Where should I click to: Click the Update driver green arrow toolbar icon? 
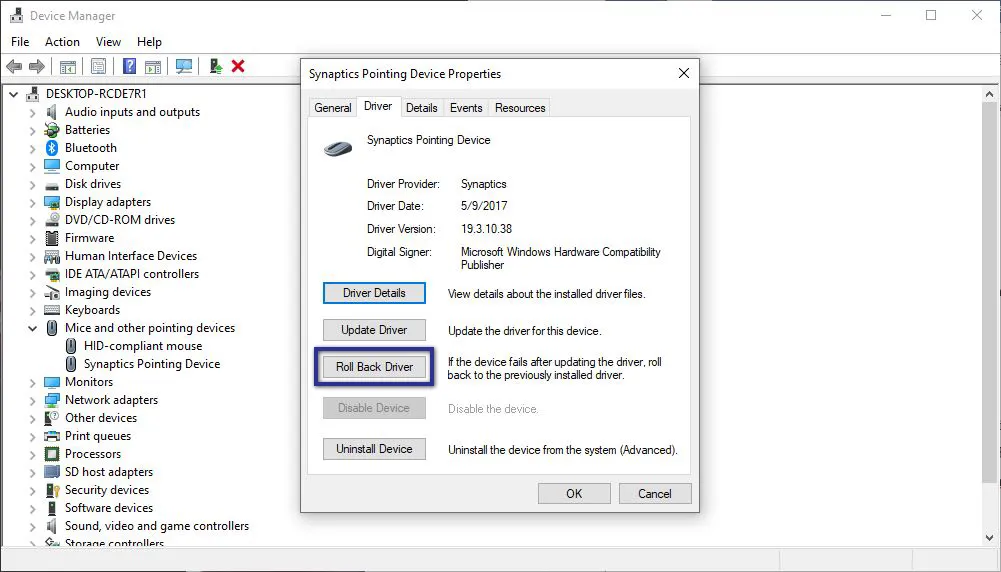coord(216,66)
